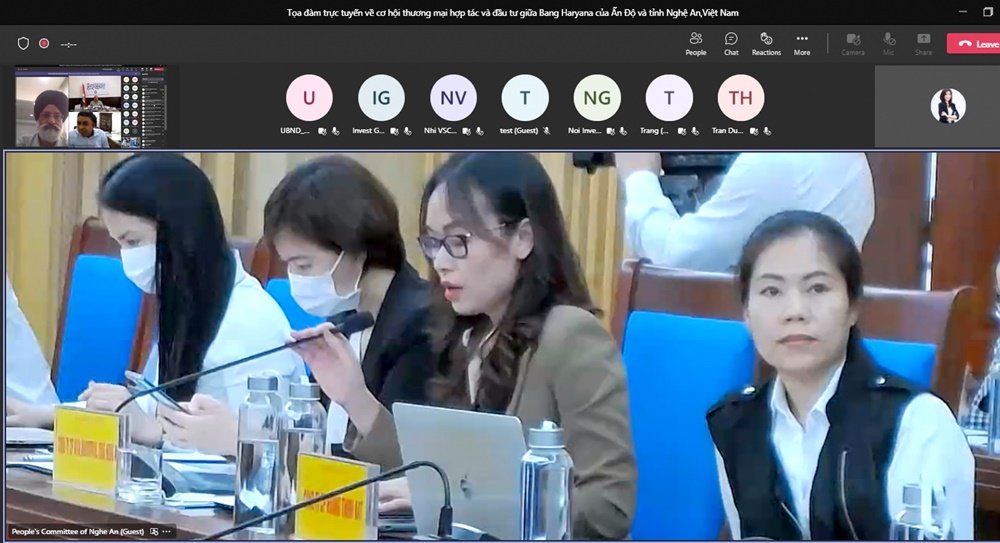Leave the meeting with the red button
The height and width of the screenshot is (543, 1000).
coord(974,44)
